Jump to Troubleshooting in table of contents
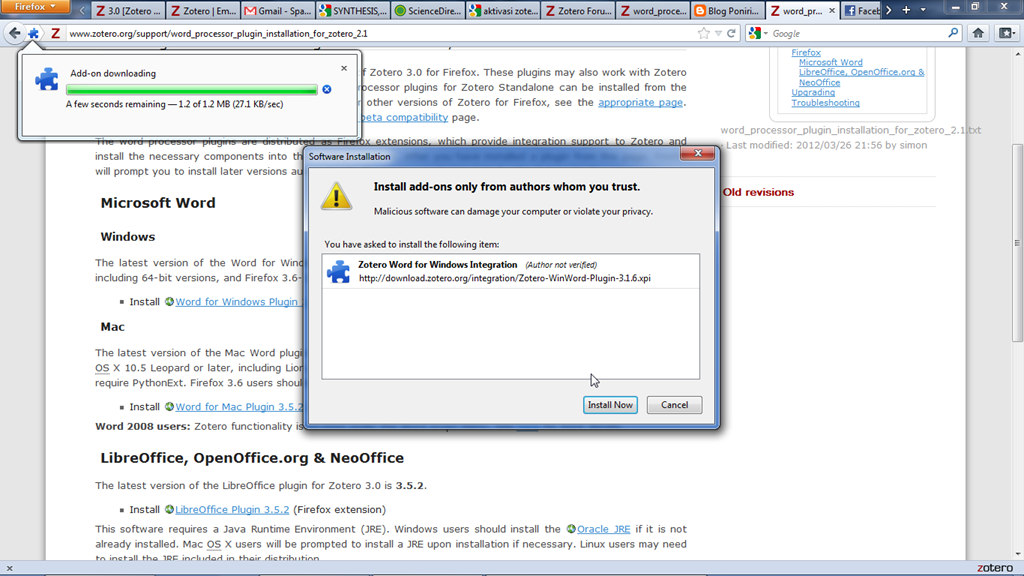Image resolution: width=1024 pixels, height=576 pixels. pos(825,103)
